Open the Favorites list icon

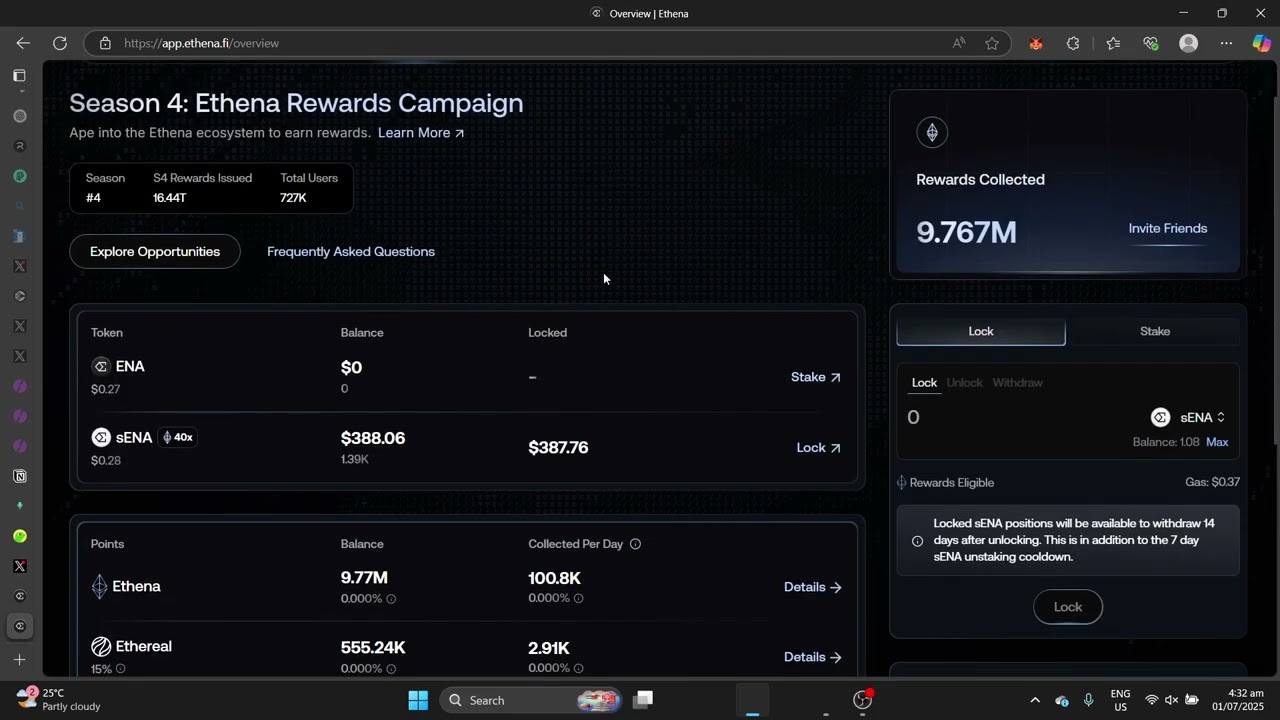[1113, 43]
